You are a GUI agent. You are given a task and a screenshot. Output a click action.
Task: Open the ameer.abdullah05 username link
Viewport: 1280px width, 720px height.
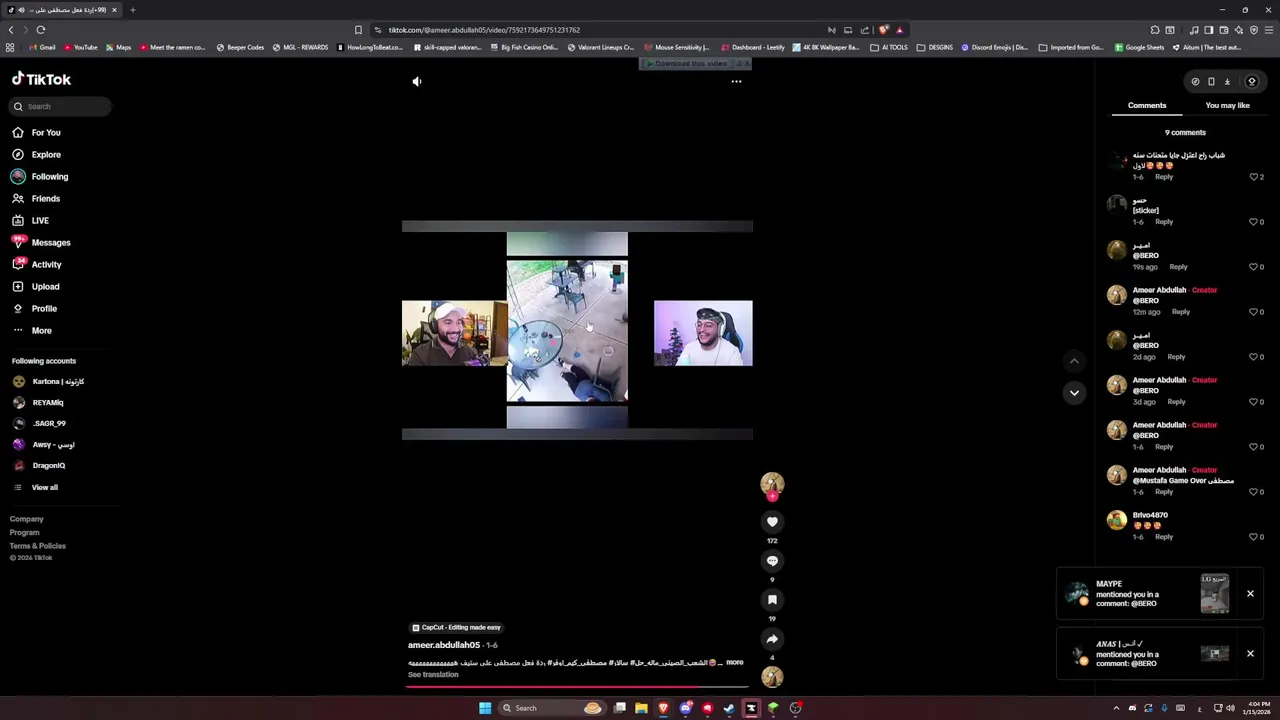tap(444, 645)
